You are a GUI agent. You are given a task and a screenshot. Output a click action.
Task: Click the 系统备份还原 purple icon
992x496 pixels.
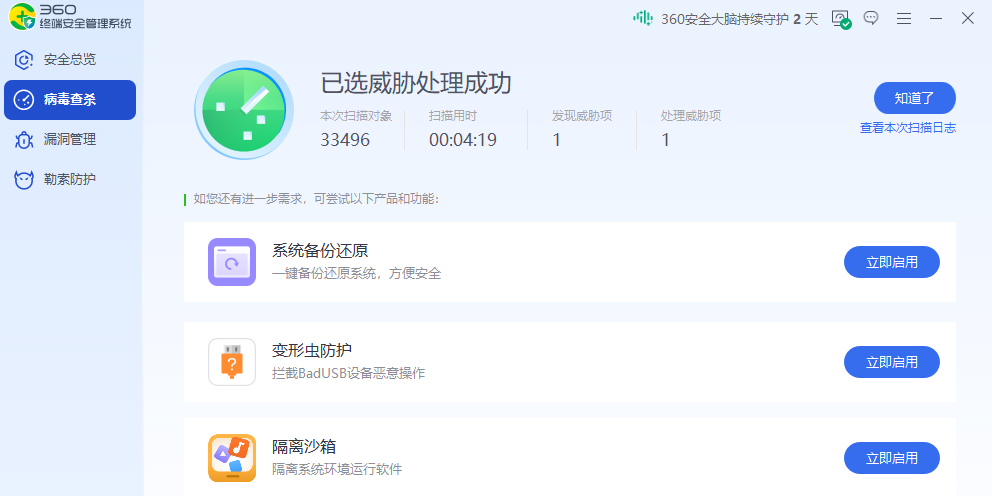(232, 262)
